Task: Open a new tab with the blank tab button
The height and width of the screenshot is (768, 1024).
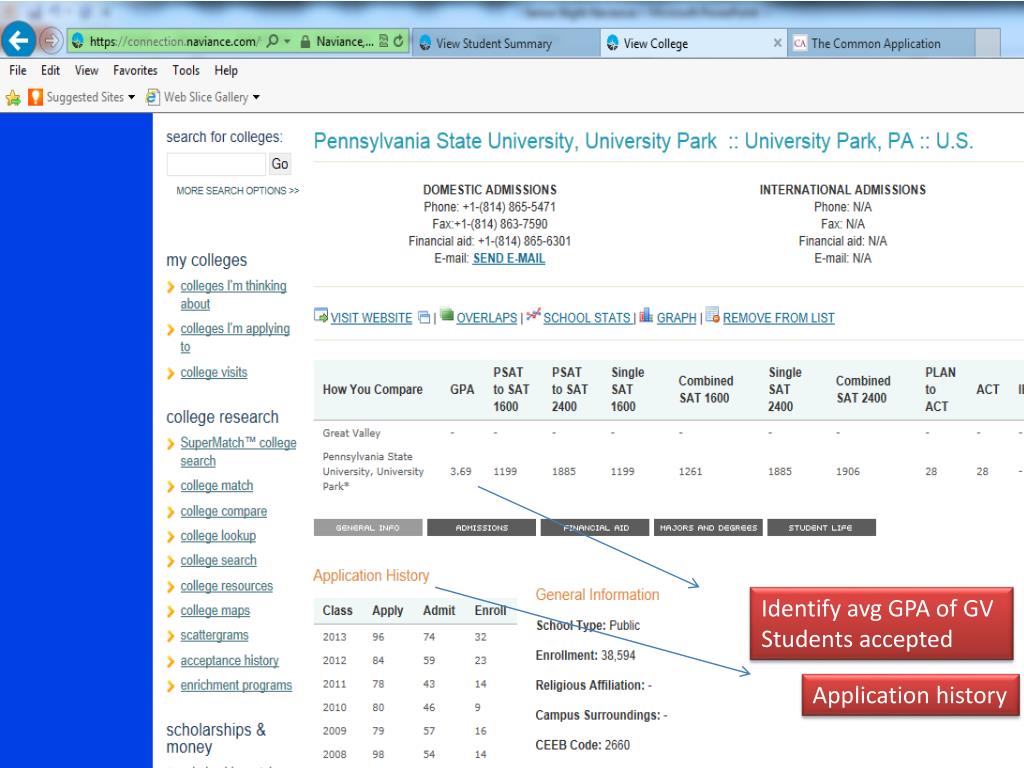Action: tap(987, 43)
